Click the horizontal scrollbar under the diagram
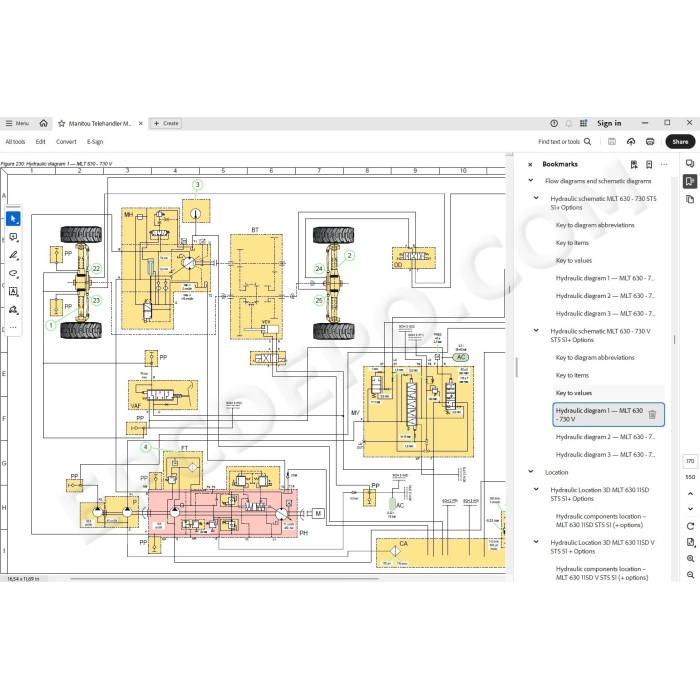 click(225, 579)
